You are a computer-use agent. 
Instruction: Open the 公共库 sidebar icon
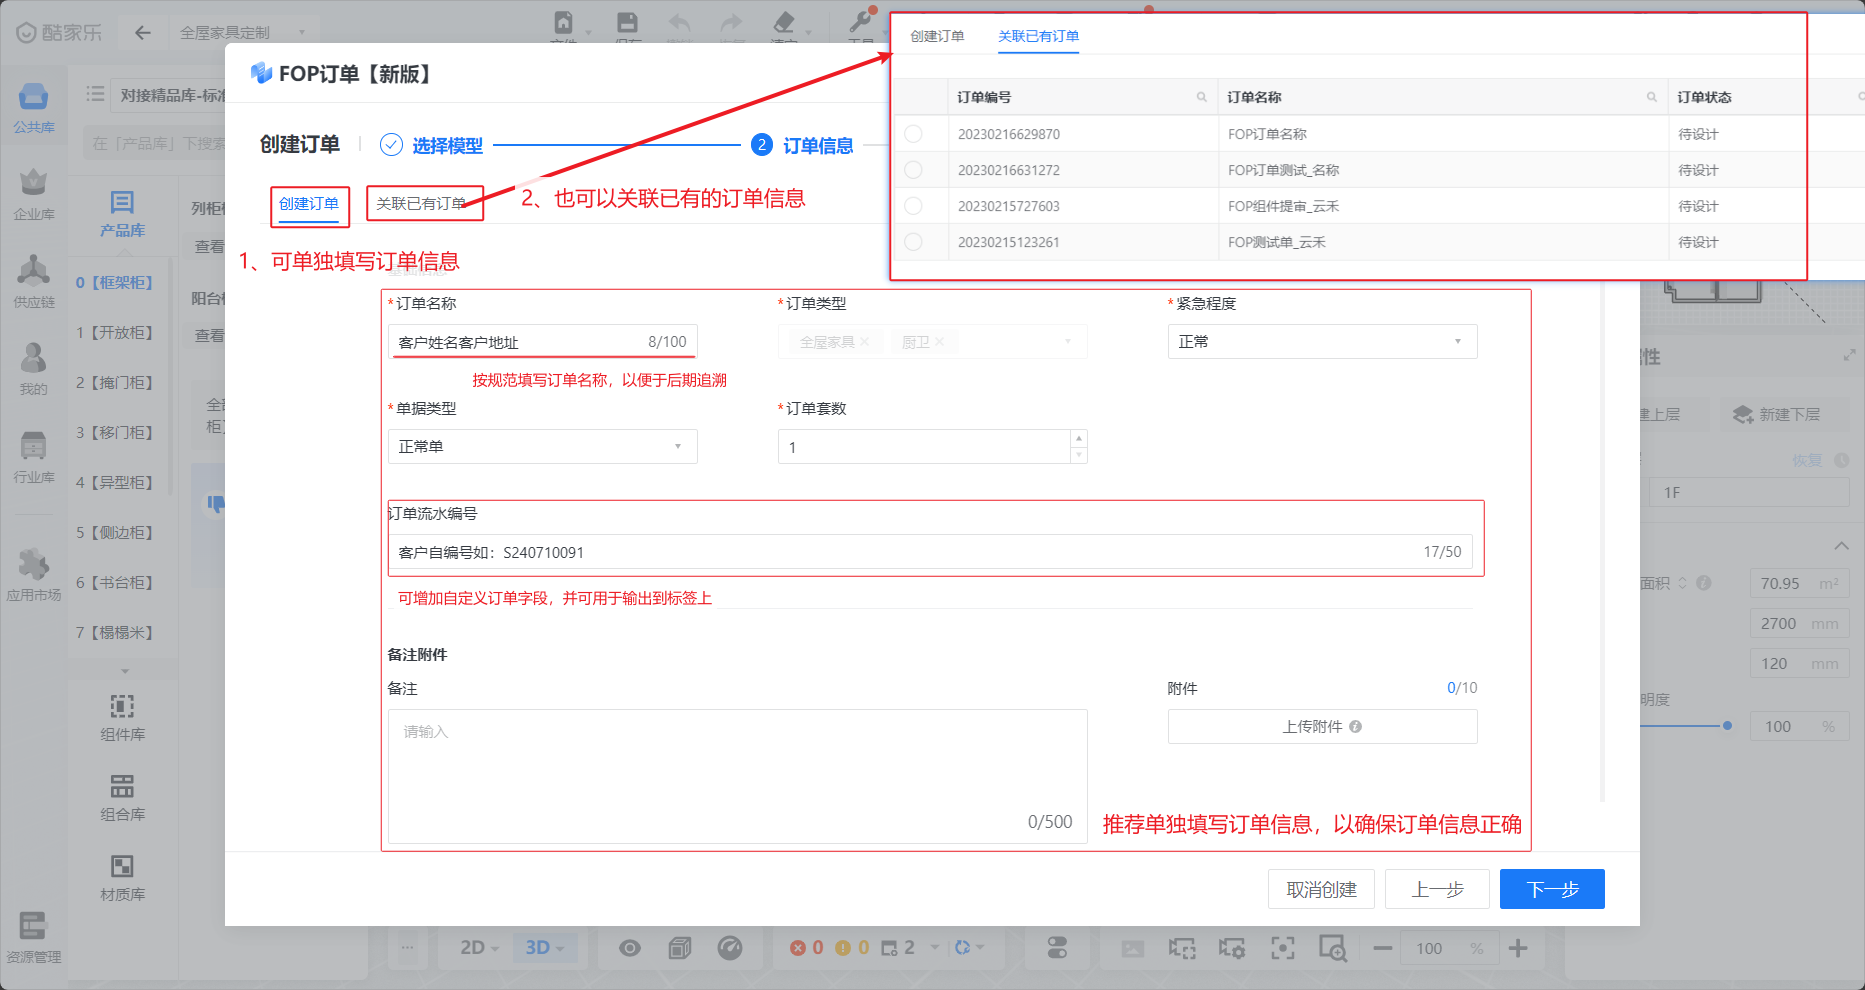tap(33, 106)
